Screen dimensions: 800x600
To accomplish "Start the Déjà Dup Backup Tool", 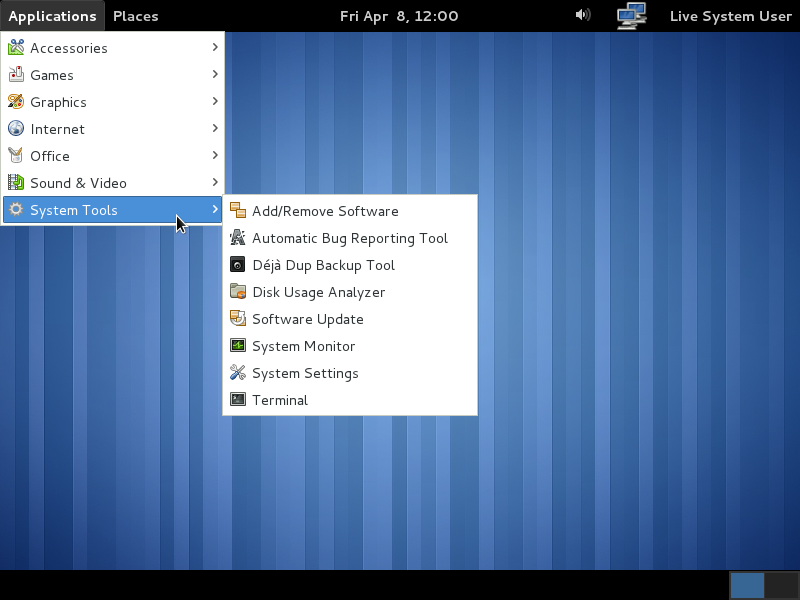I will coord(321,265).
